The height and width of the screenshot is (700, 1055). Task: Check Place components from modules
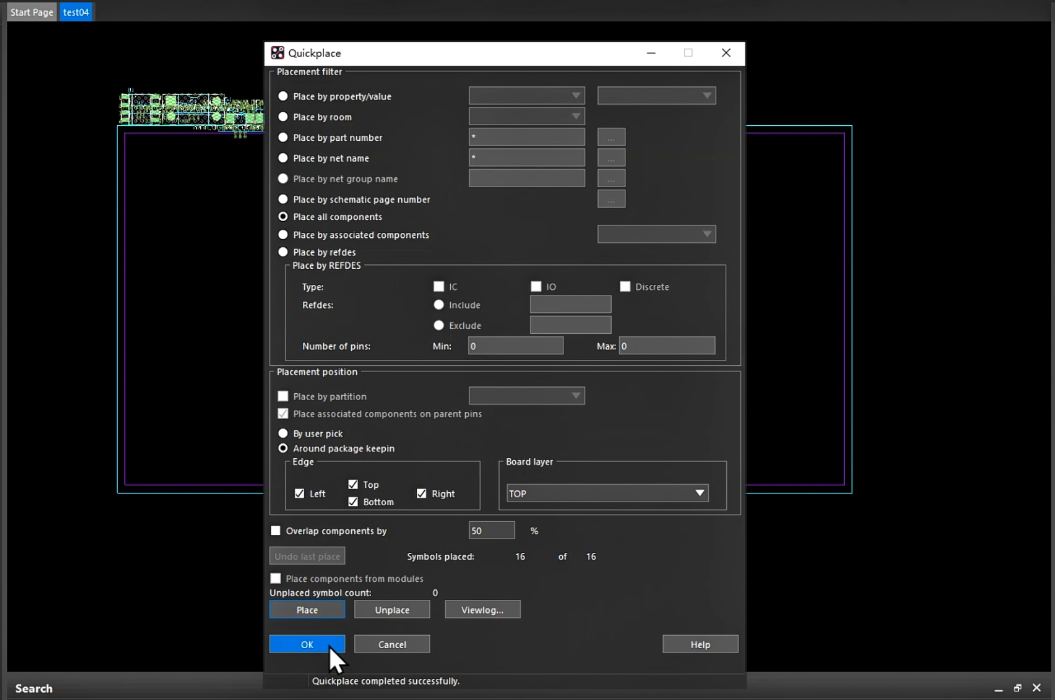pos(276,578)
